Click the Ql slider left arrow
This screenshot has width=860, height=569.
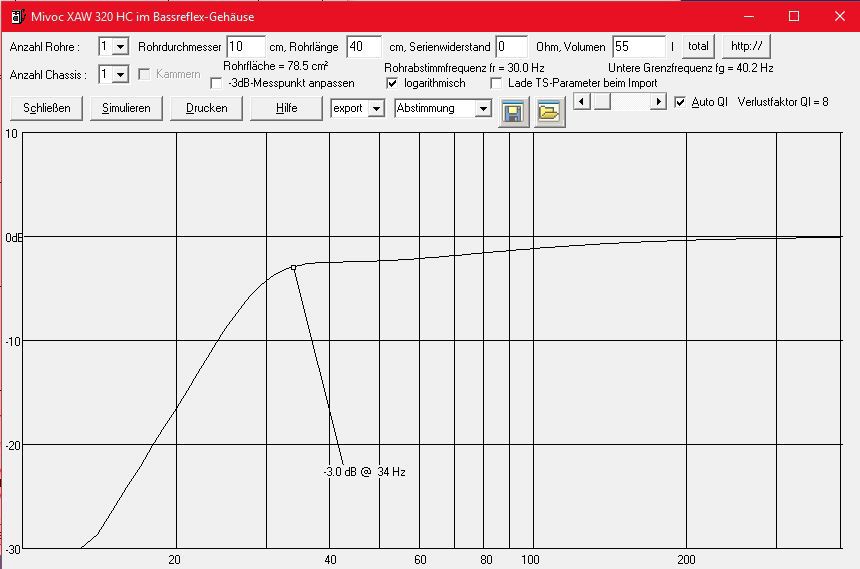tap(581, 102)
